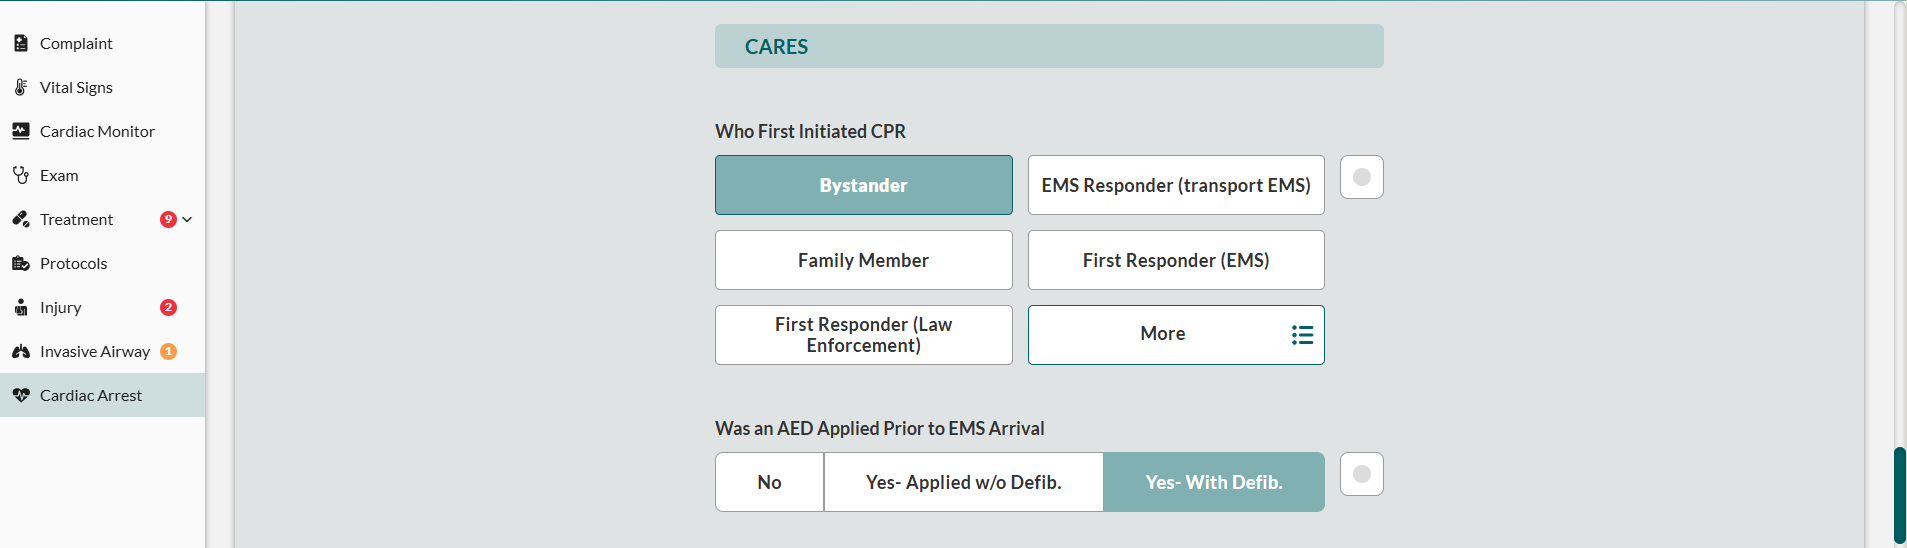The height and width of the screenshot is (548, 1907).
Task: Click the Vital Signs thermometer icon
Action: pos(21,87)
